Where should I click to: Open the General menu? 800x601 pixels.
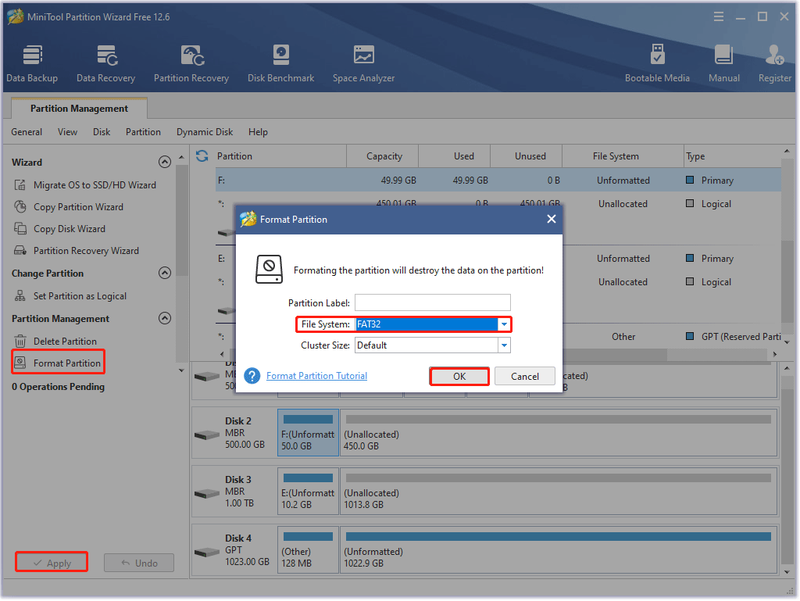[x=27, y=132]
